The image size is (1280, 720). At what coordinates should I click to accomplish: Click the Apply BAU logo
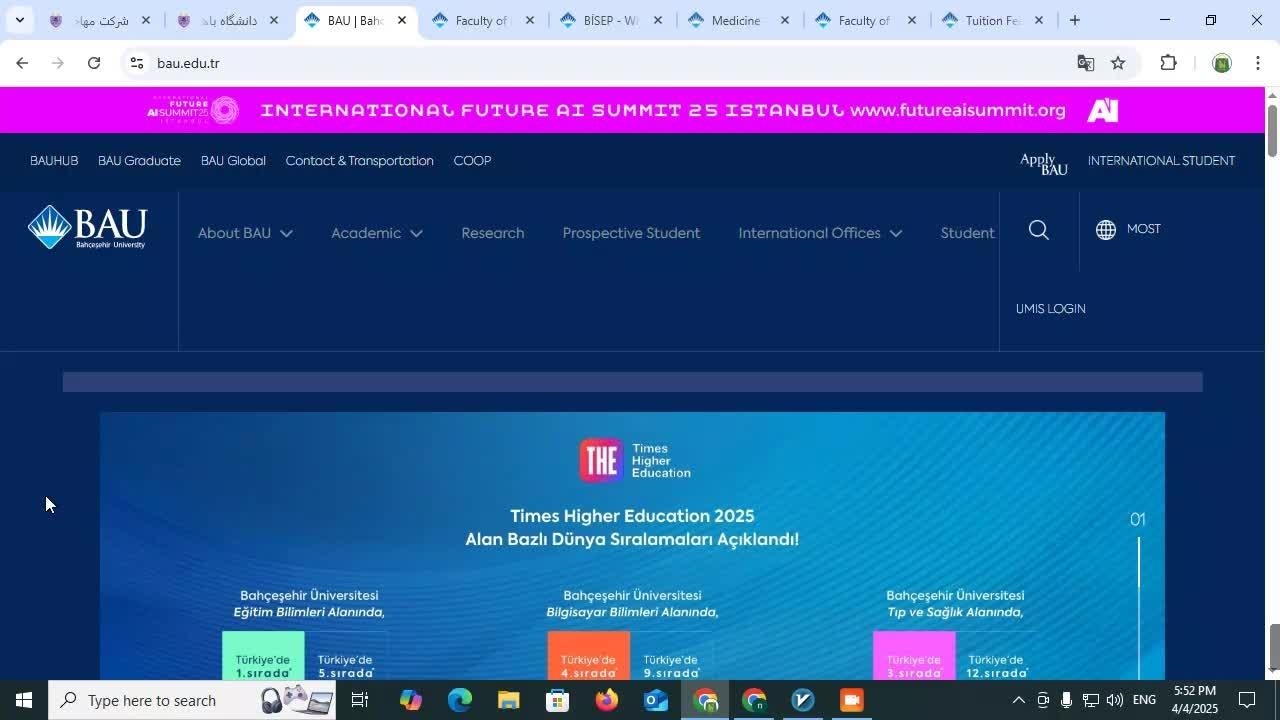tap(1043, 163)
